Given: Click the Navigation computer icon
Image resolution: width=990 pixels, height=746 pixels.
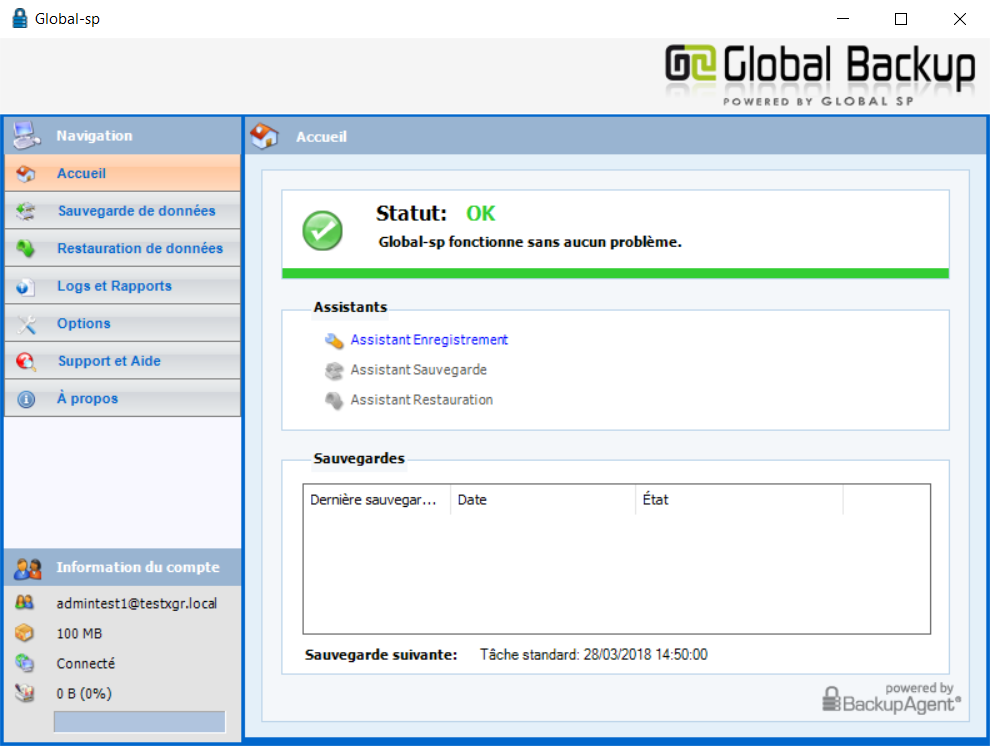Looking at the screenshot, I should [x=27, y=135].
